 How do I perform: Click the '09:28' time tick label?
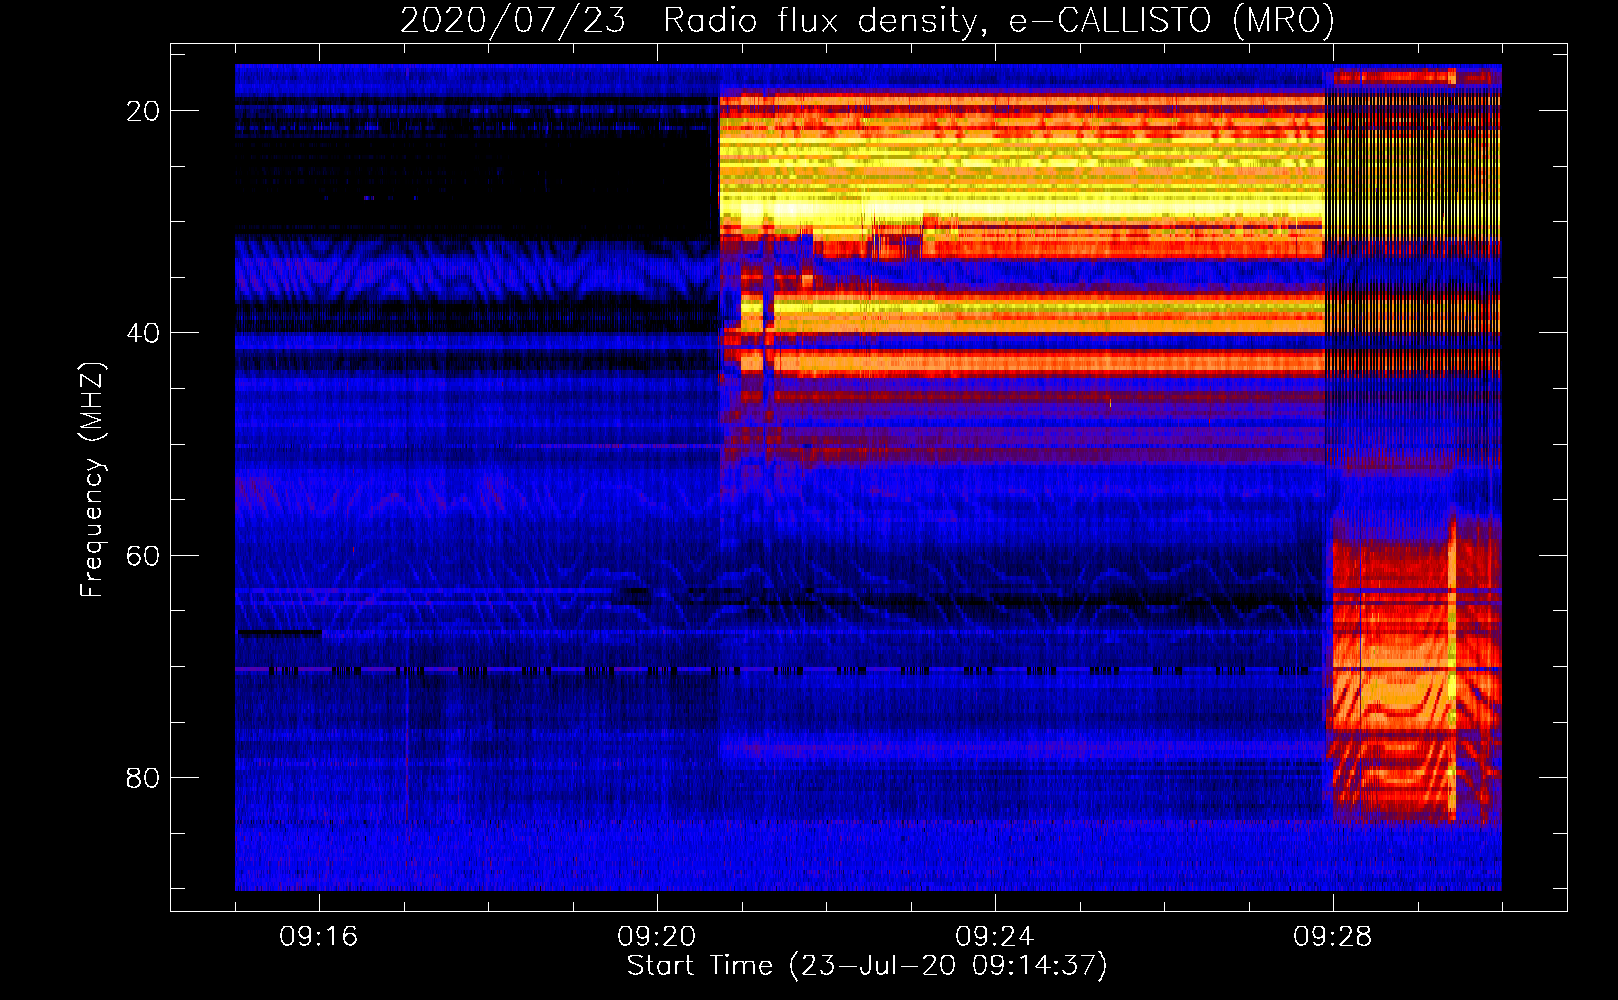pyautogui.click(x=1333, y=937)
